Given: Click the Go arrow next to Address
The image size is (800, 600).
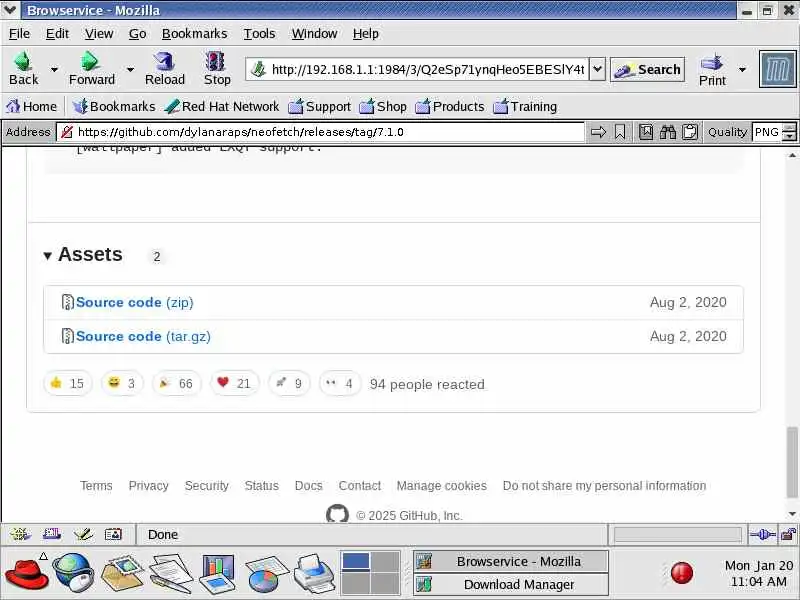Looking at the screenshot, I should click(x=598, y=133).
